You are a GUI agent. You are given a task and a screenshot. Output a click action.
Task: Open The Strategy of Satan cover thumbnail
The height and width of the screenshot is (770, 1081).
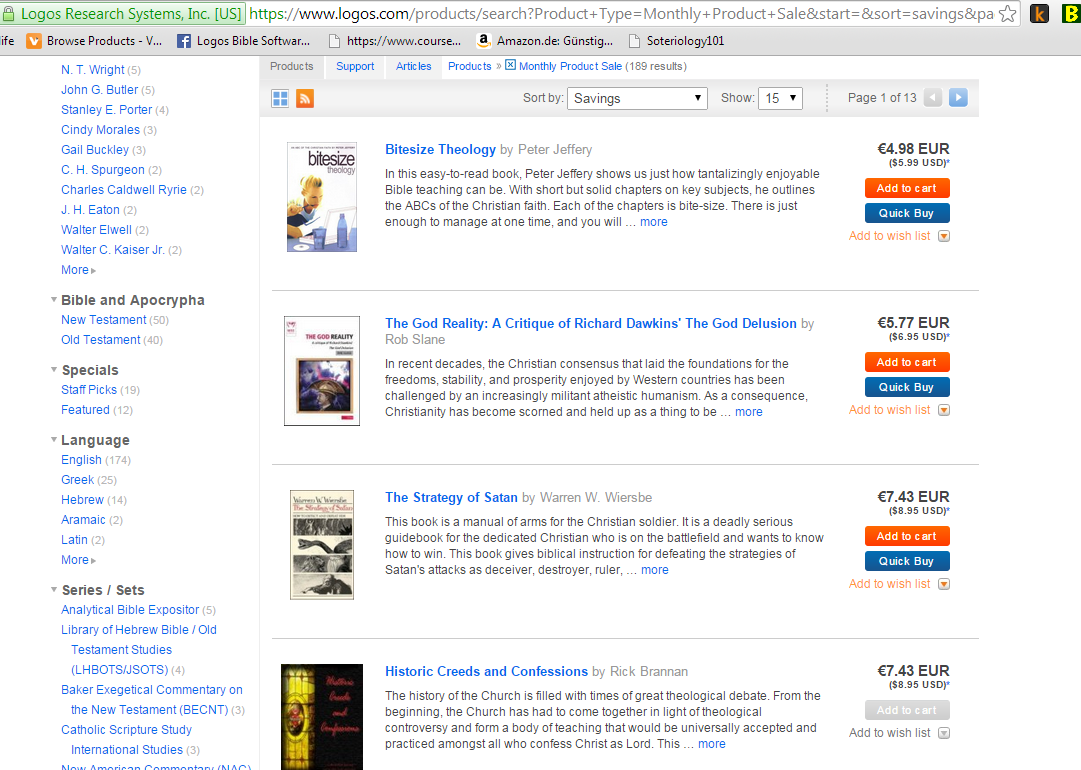pos(322,545)
